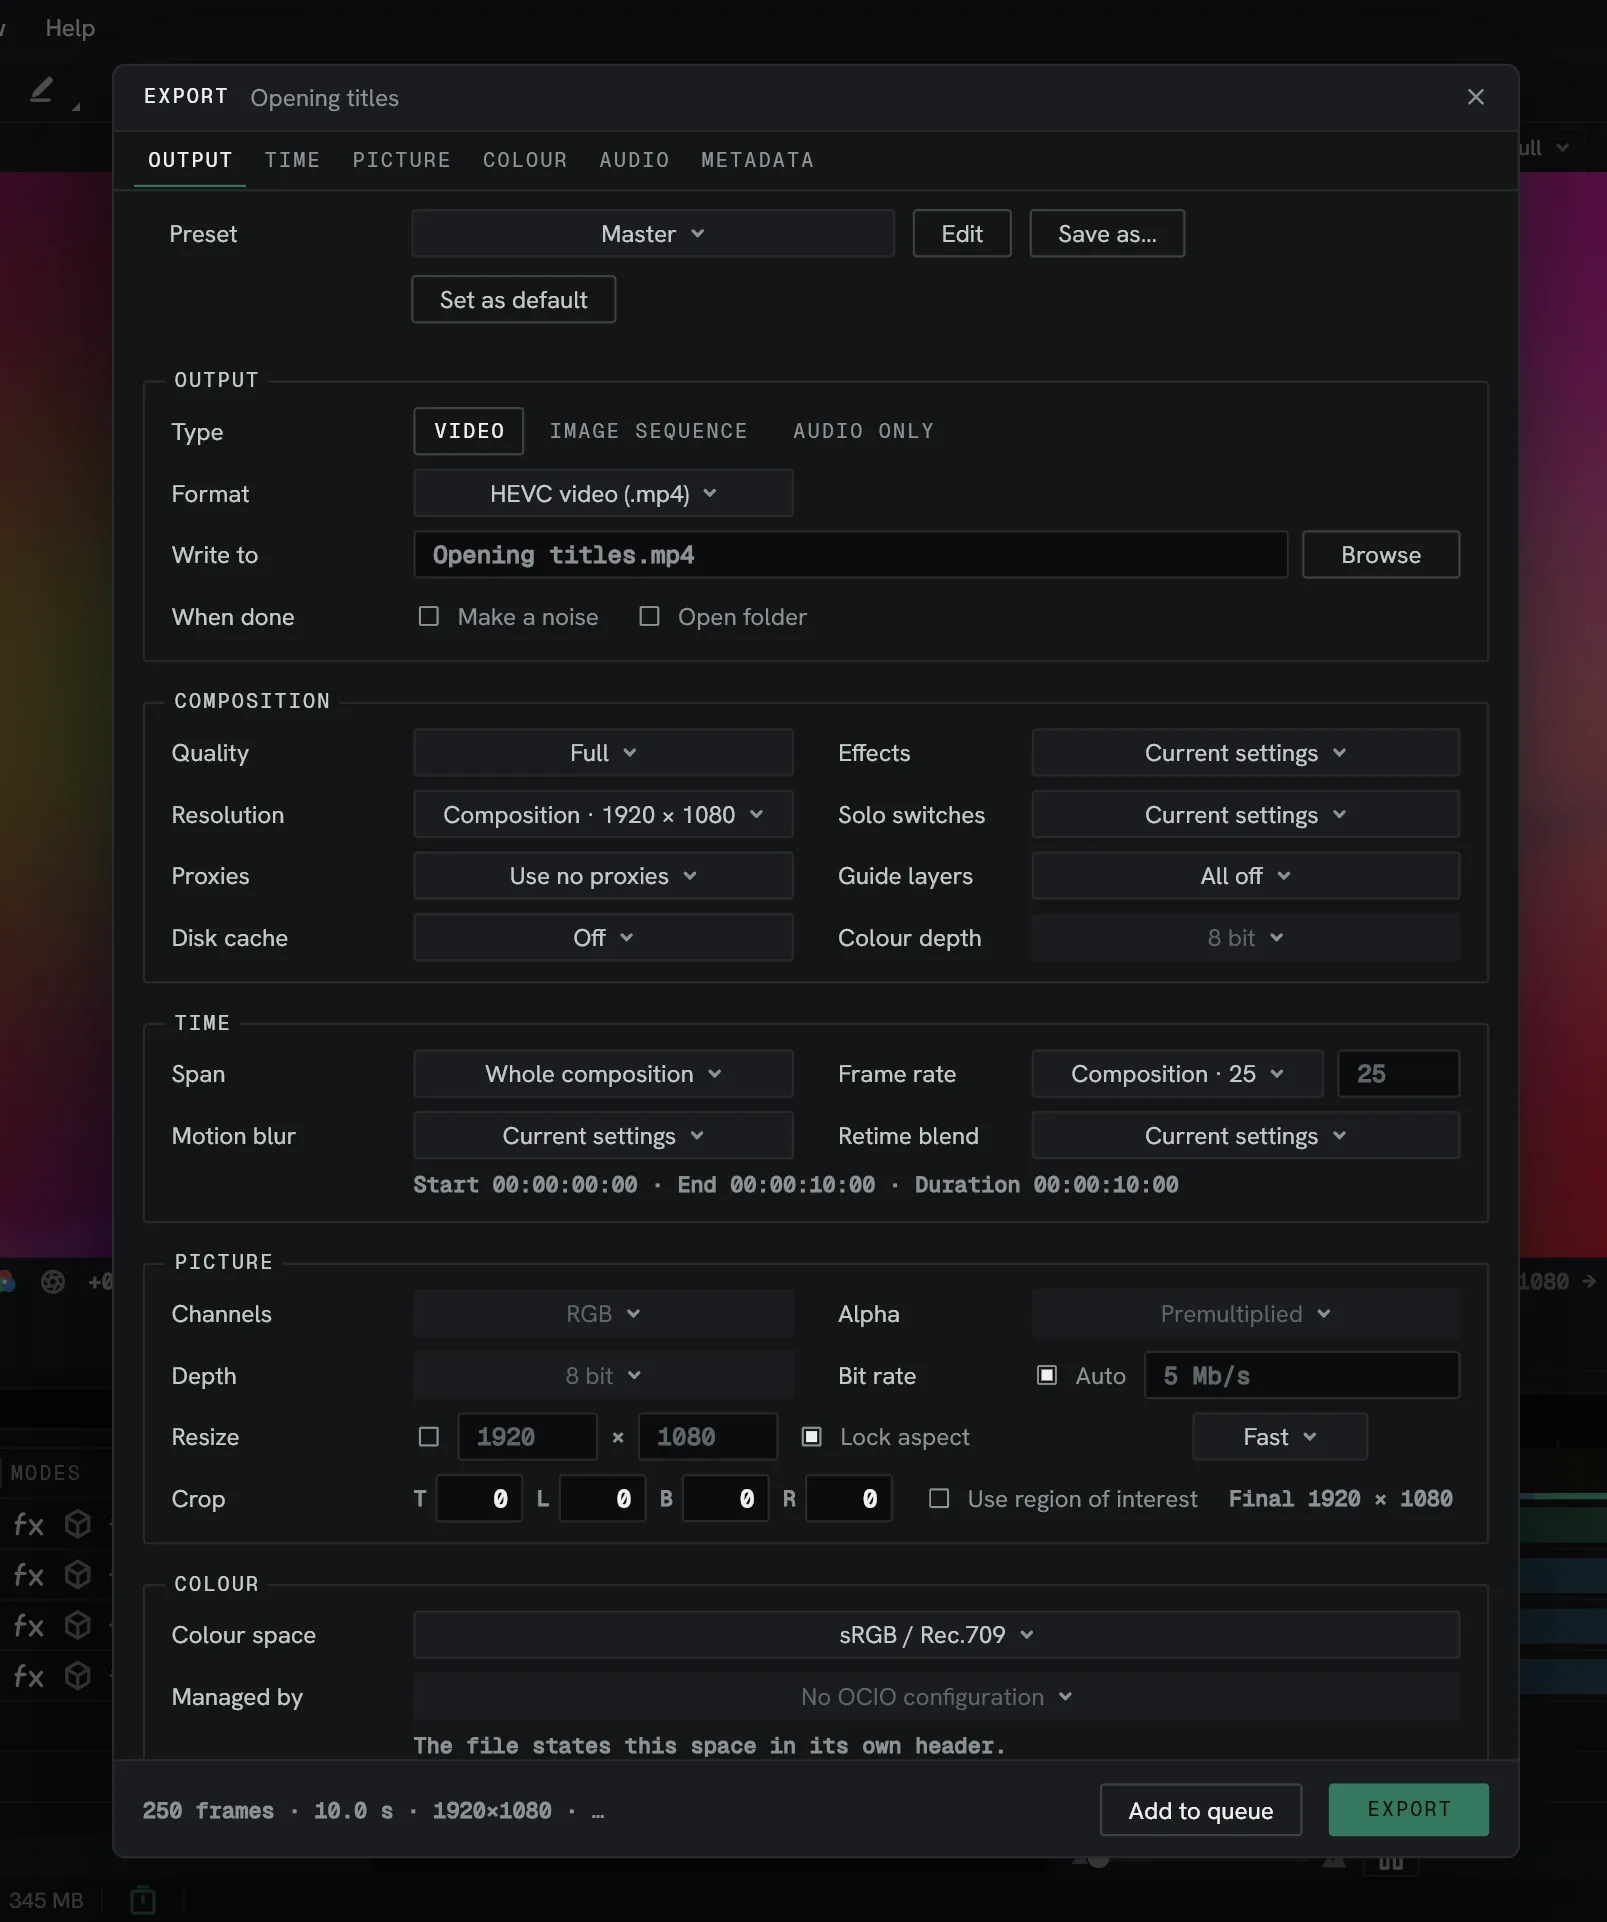Click the Save as... button

tap(1107, 234)
